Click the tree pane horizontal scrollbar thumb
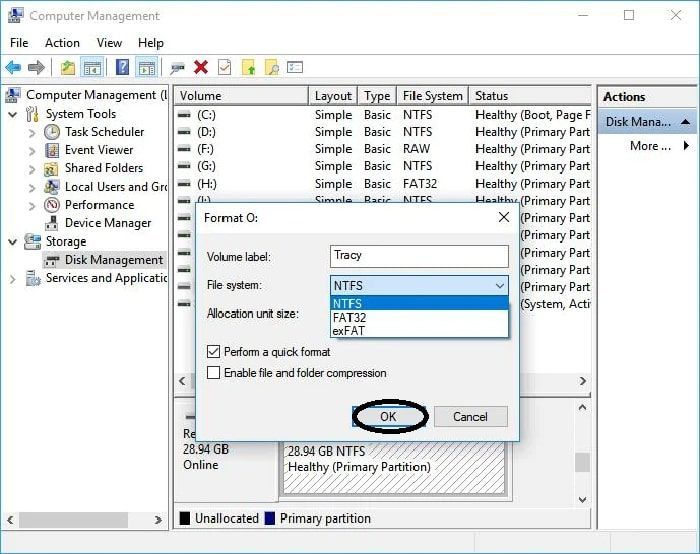The height and width of the screenshot is (554, 700). [73, 520]
